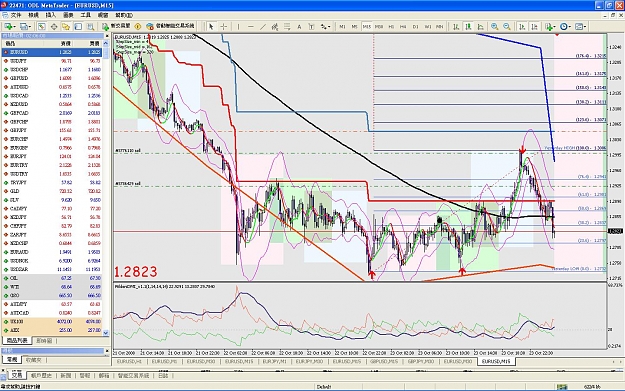Select the vertical line drawing tool
Viewport: 625px width, 391px height.
[x=238, y=26]
